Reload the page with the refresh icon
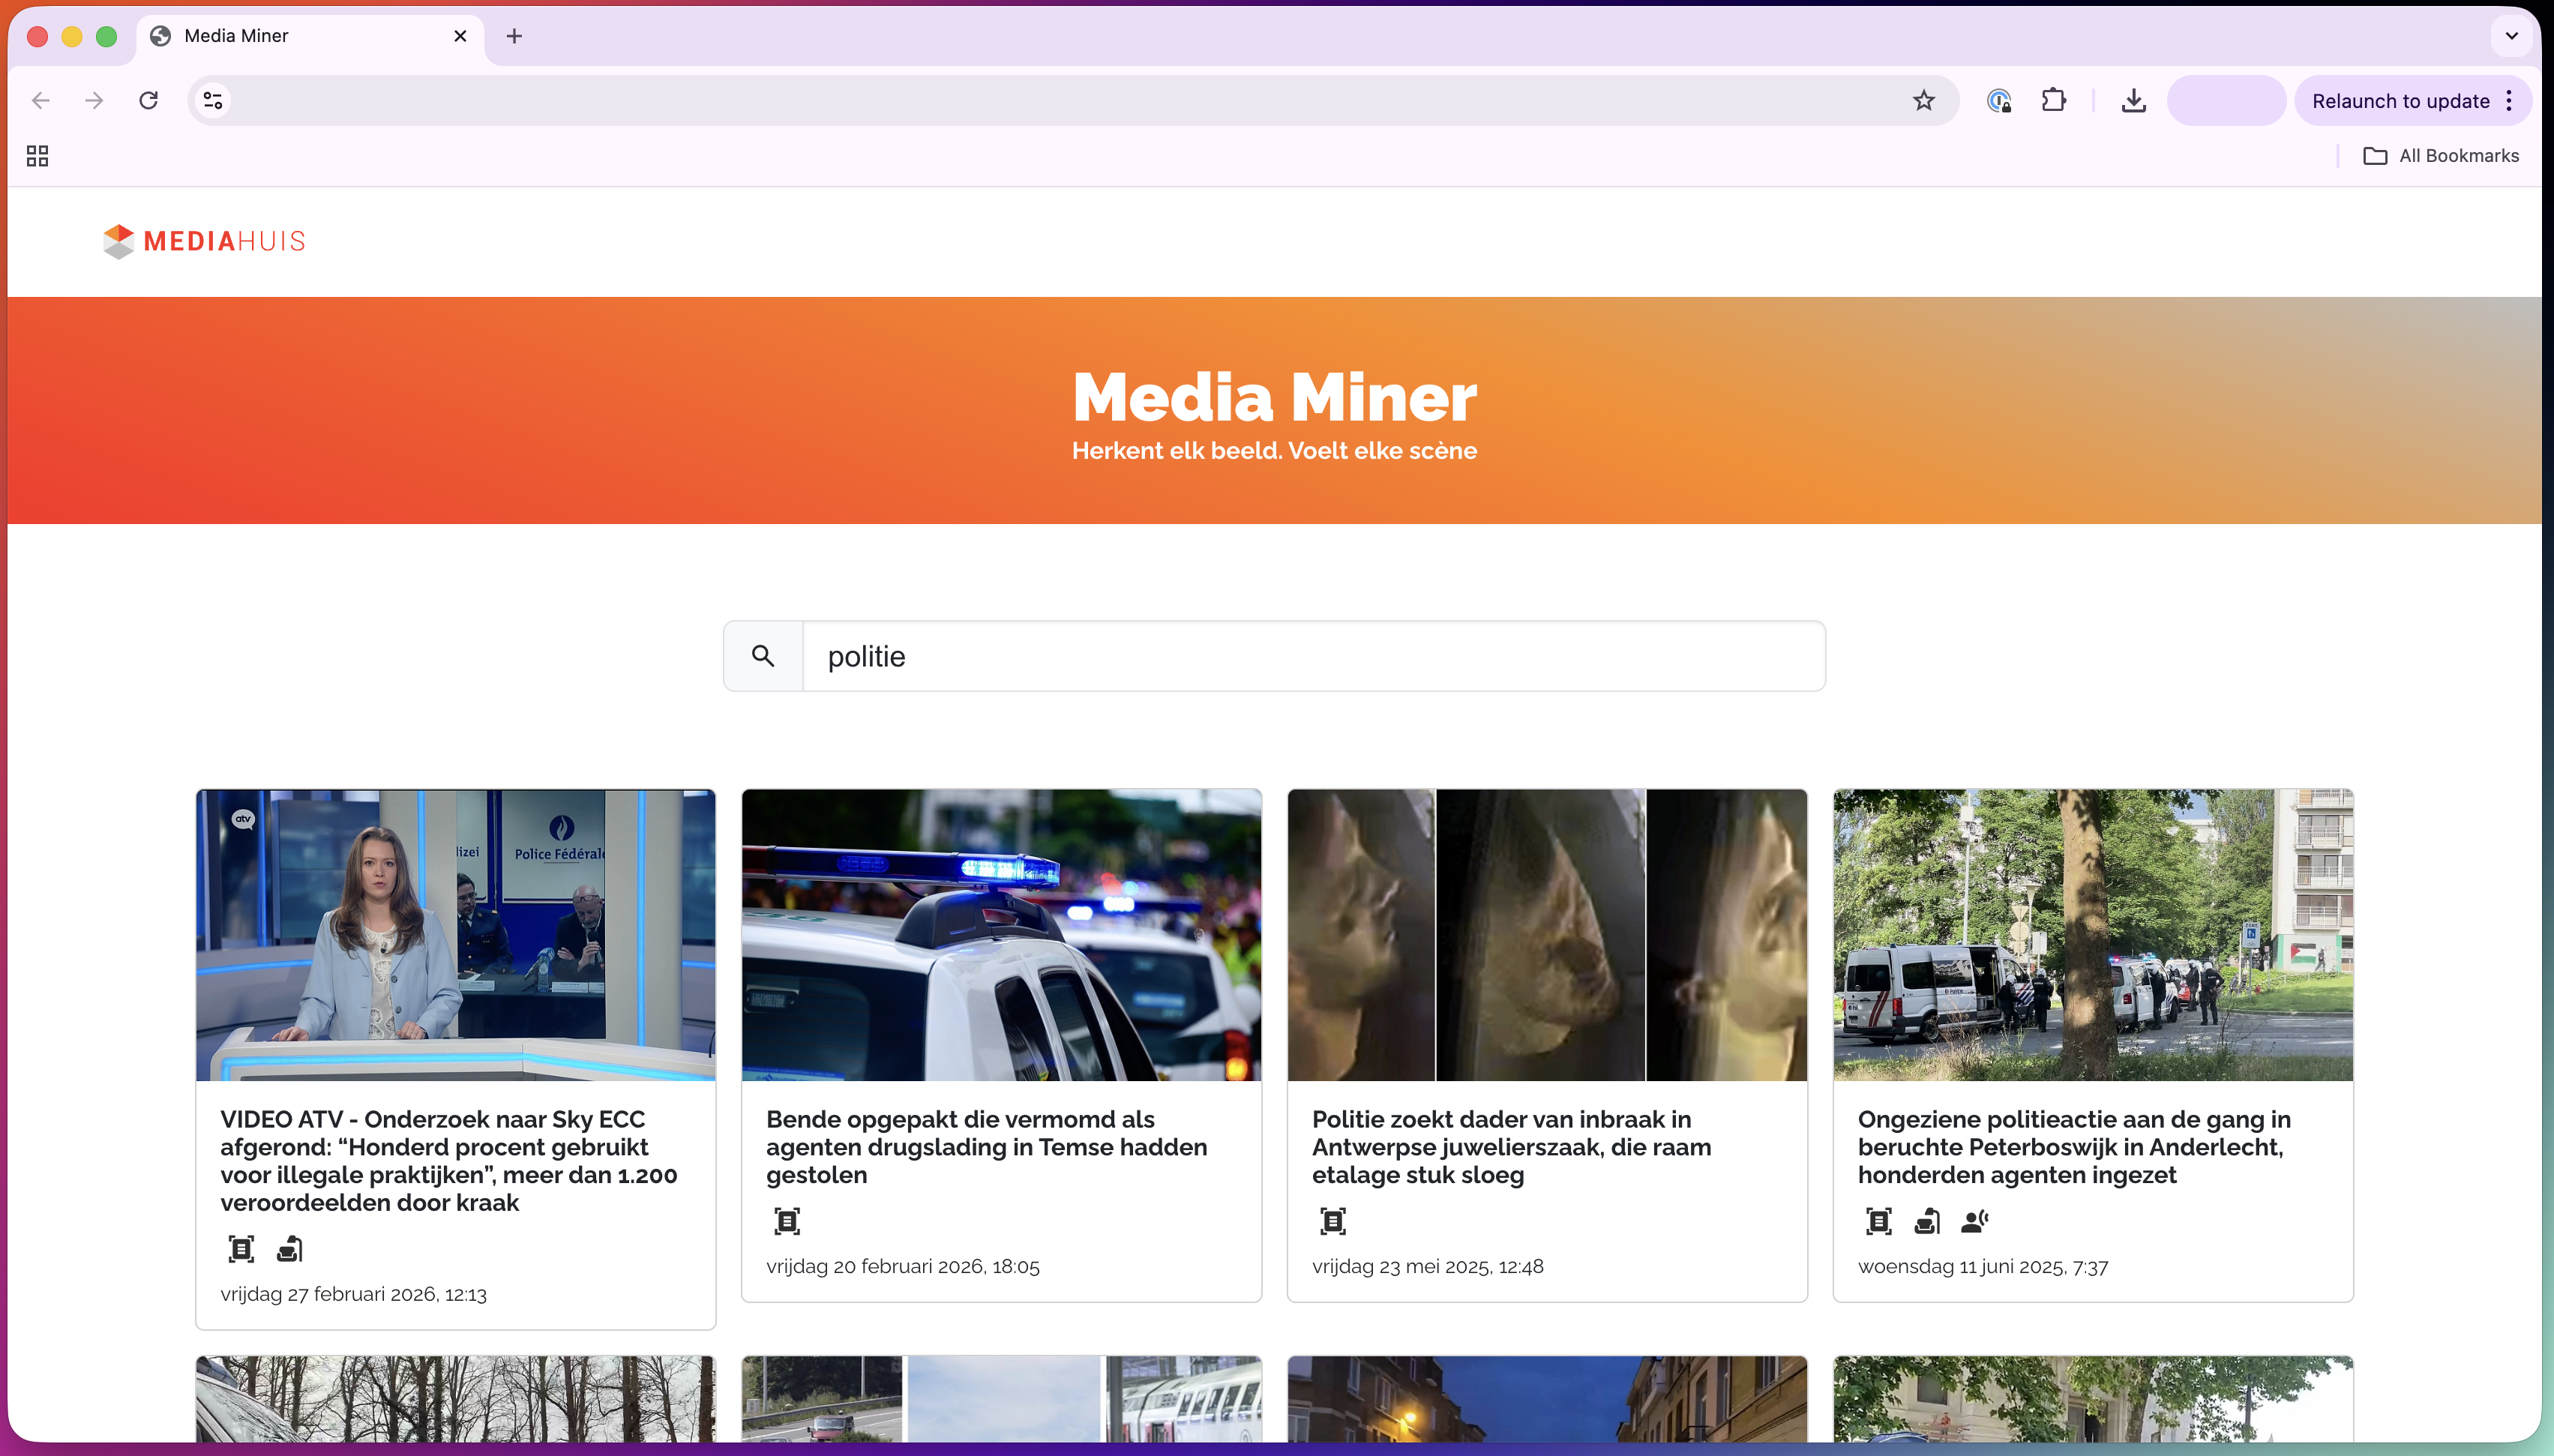 (148, 100)
